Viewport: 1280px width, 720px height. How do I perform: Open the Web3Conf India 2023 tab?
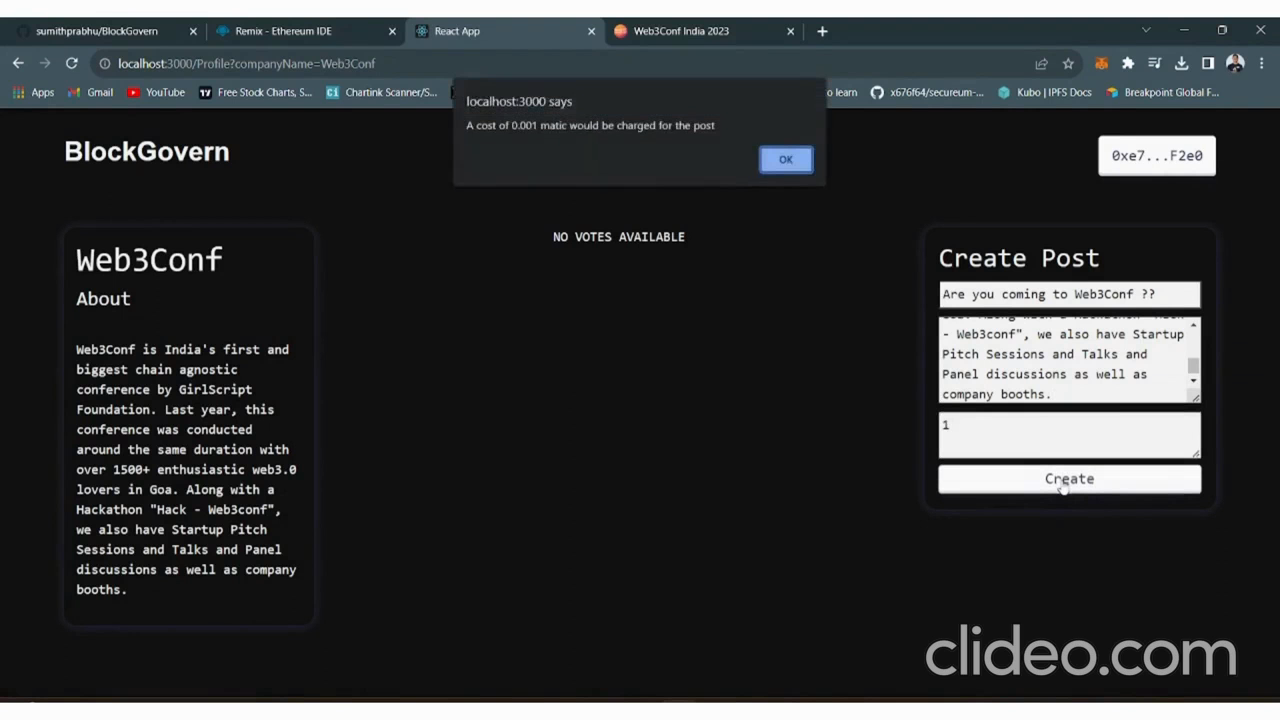pyautogui.click(x=681, y=31)
